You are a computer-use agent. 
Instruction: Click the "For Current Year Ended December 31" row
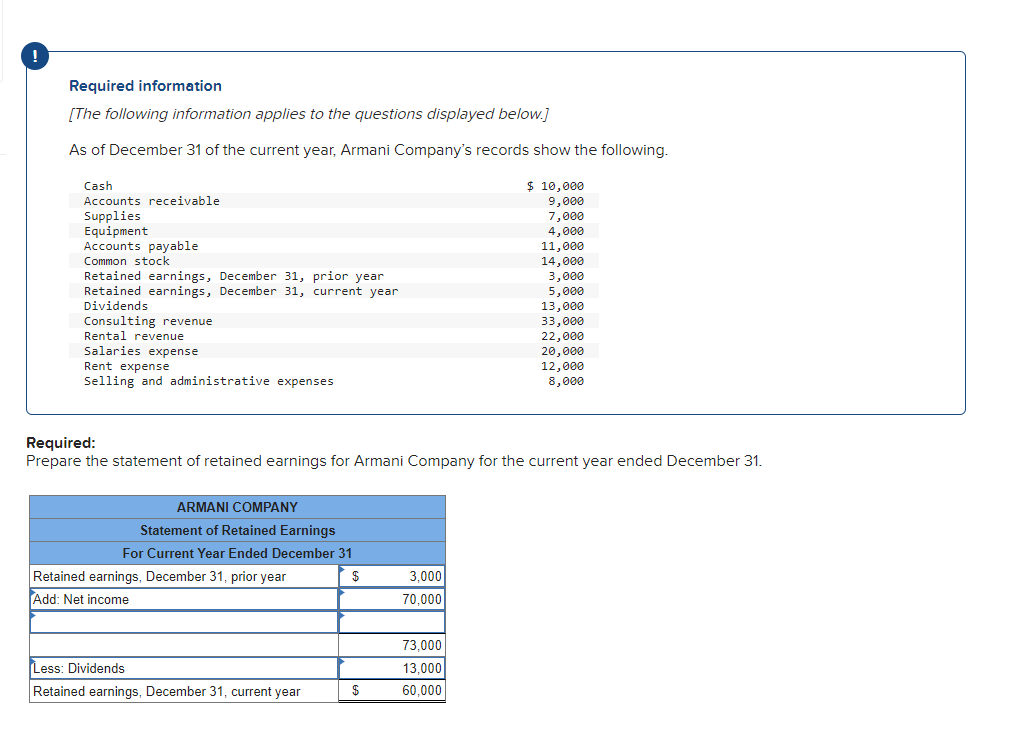(237, 553)
